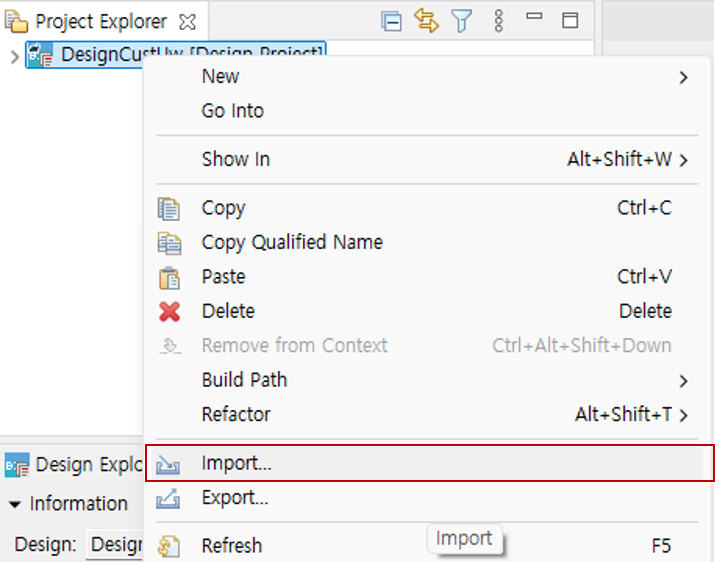Open View Menu three-dots icon
Image resolution: width=715 pixels, height=562 pixels.
point(499,21)
